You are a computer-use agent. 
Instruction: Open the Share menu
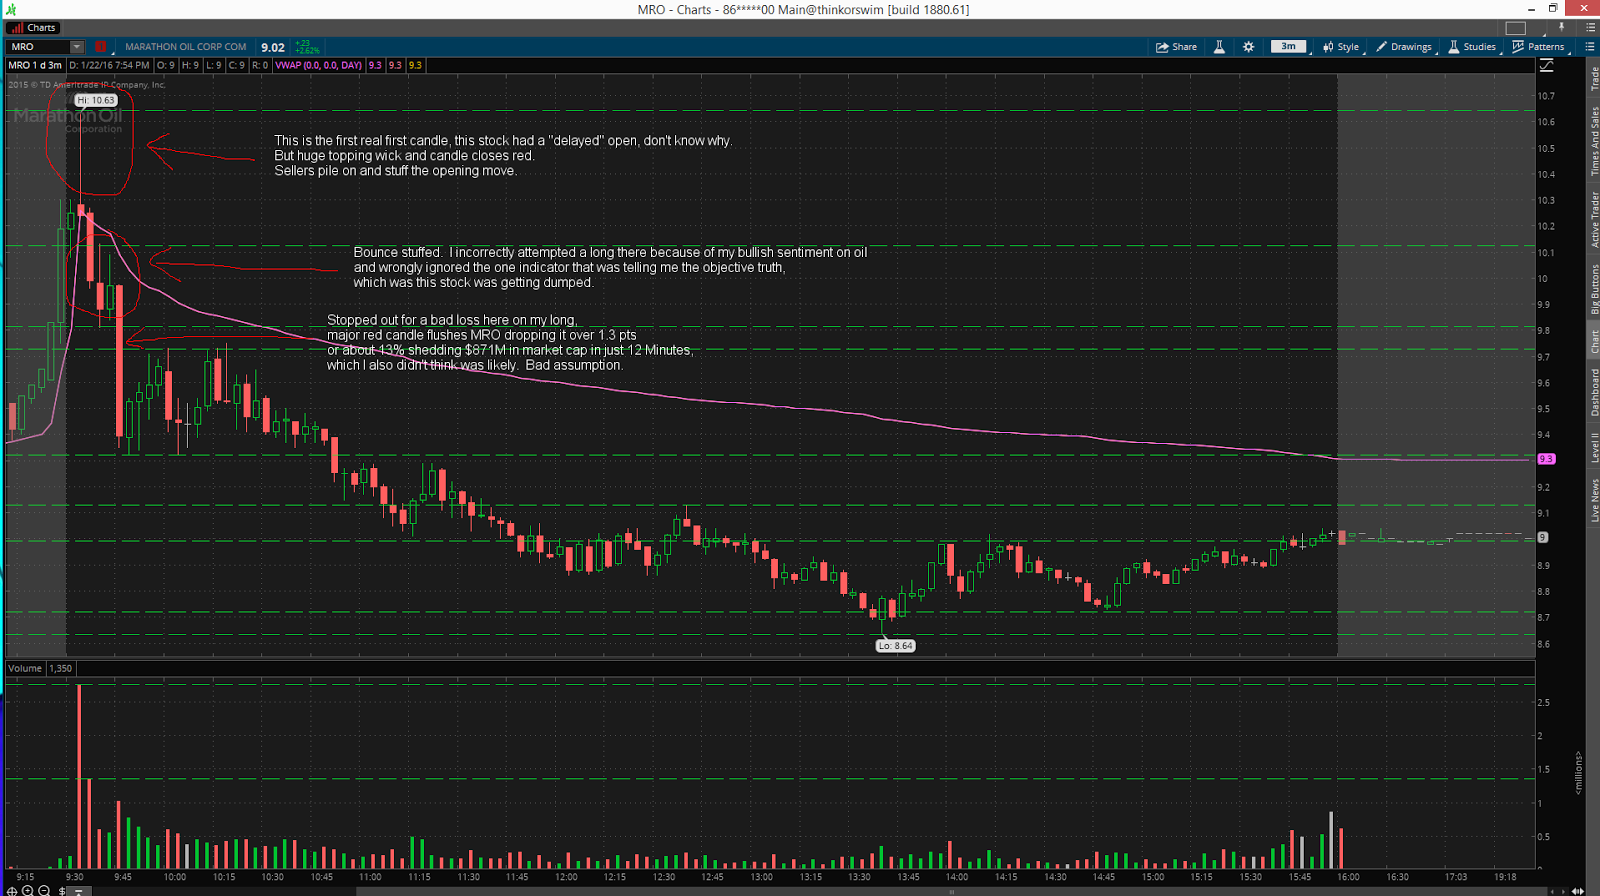[x=1177, y=47]
